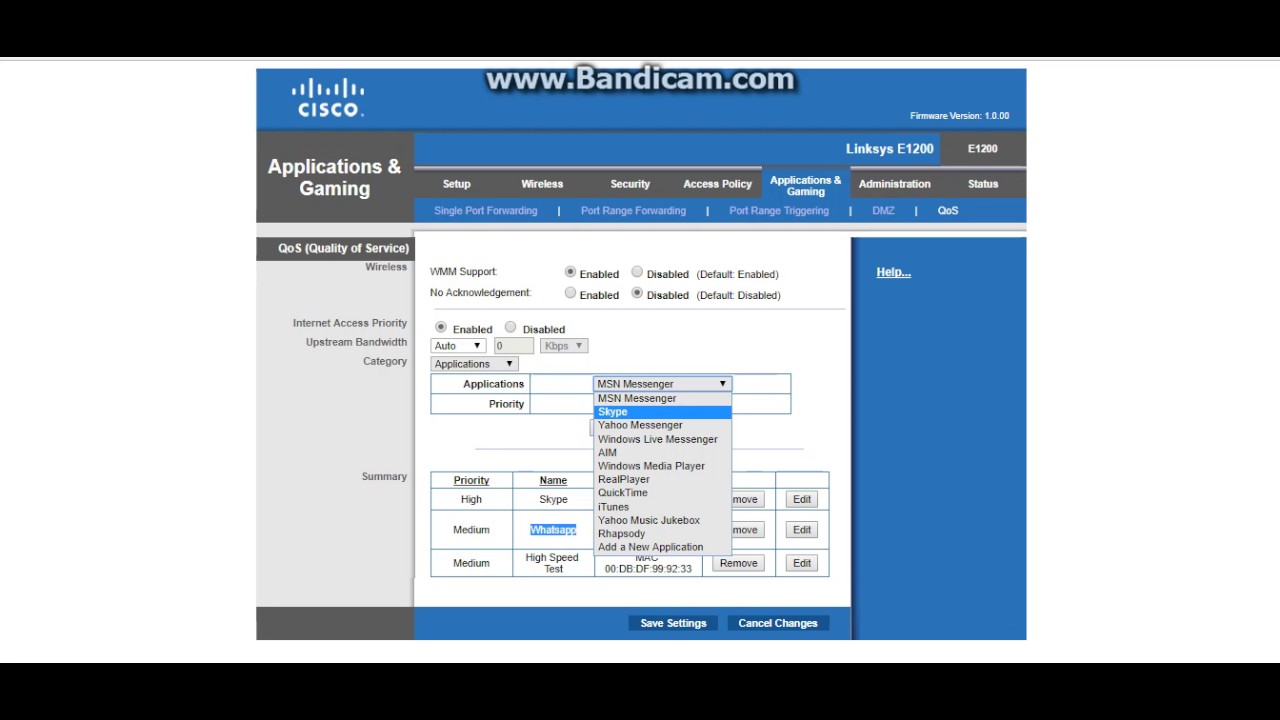
Task: Click the Skype name cell in summary
Action: pyautogui.click(x=553, y=499)
